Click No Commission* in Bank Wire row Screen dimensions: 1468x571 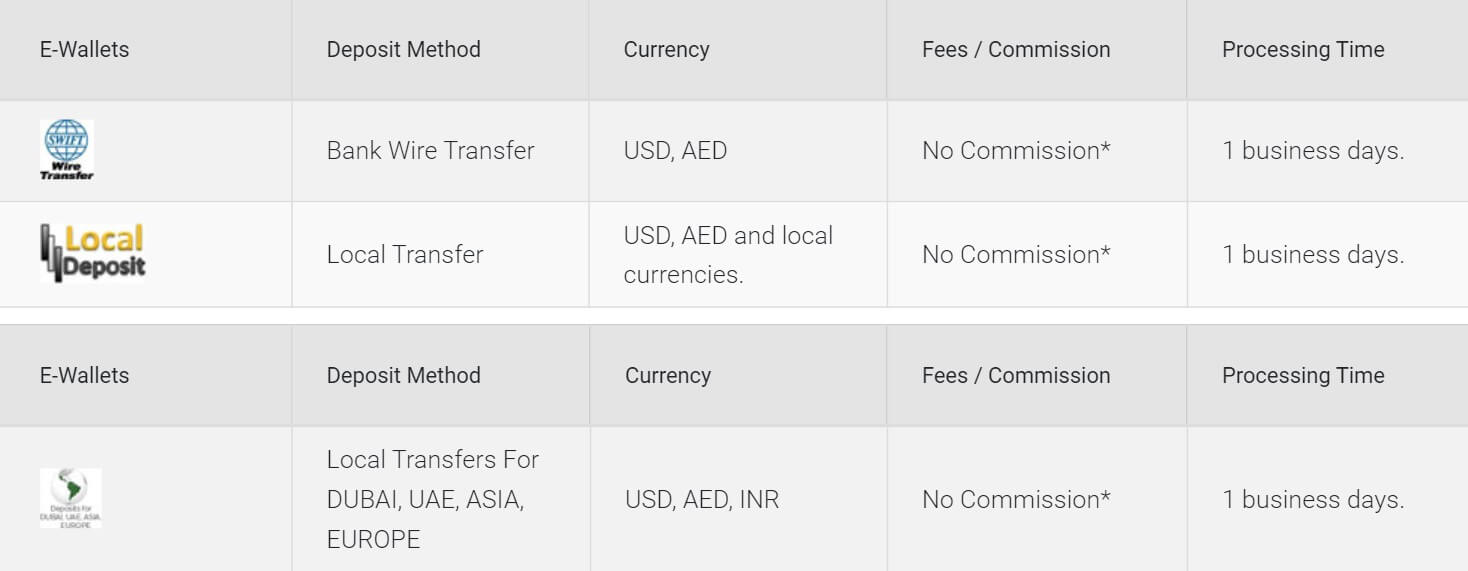pos(1016,150)
